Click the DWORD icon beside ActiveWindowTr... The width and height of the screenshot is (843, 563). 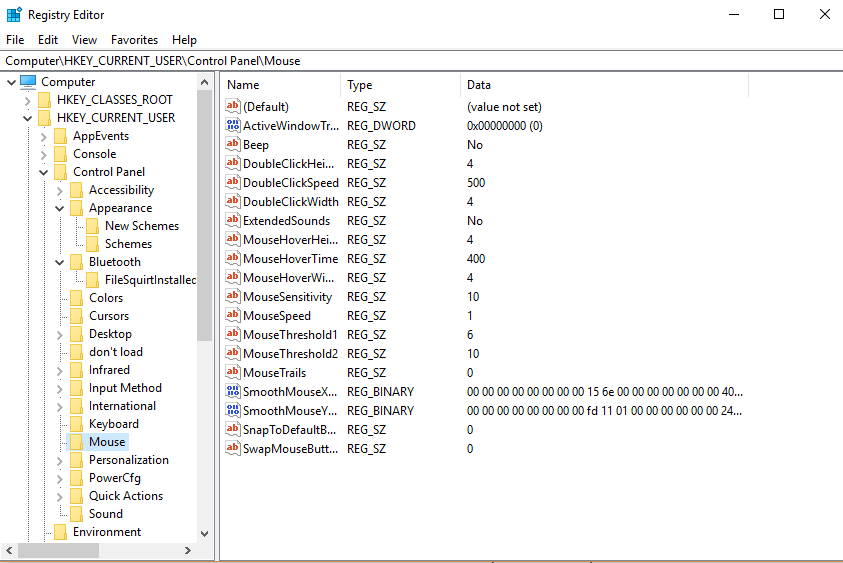tap(233, 125)
